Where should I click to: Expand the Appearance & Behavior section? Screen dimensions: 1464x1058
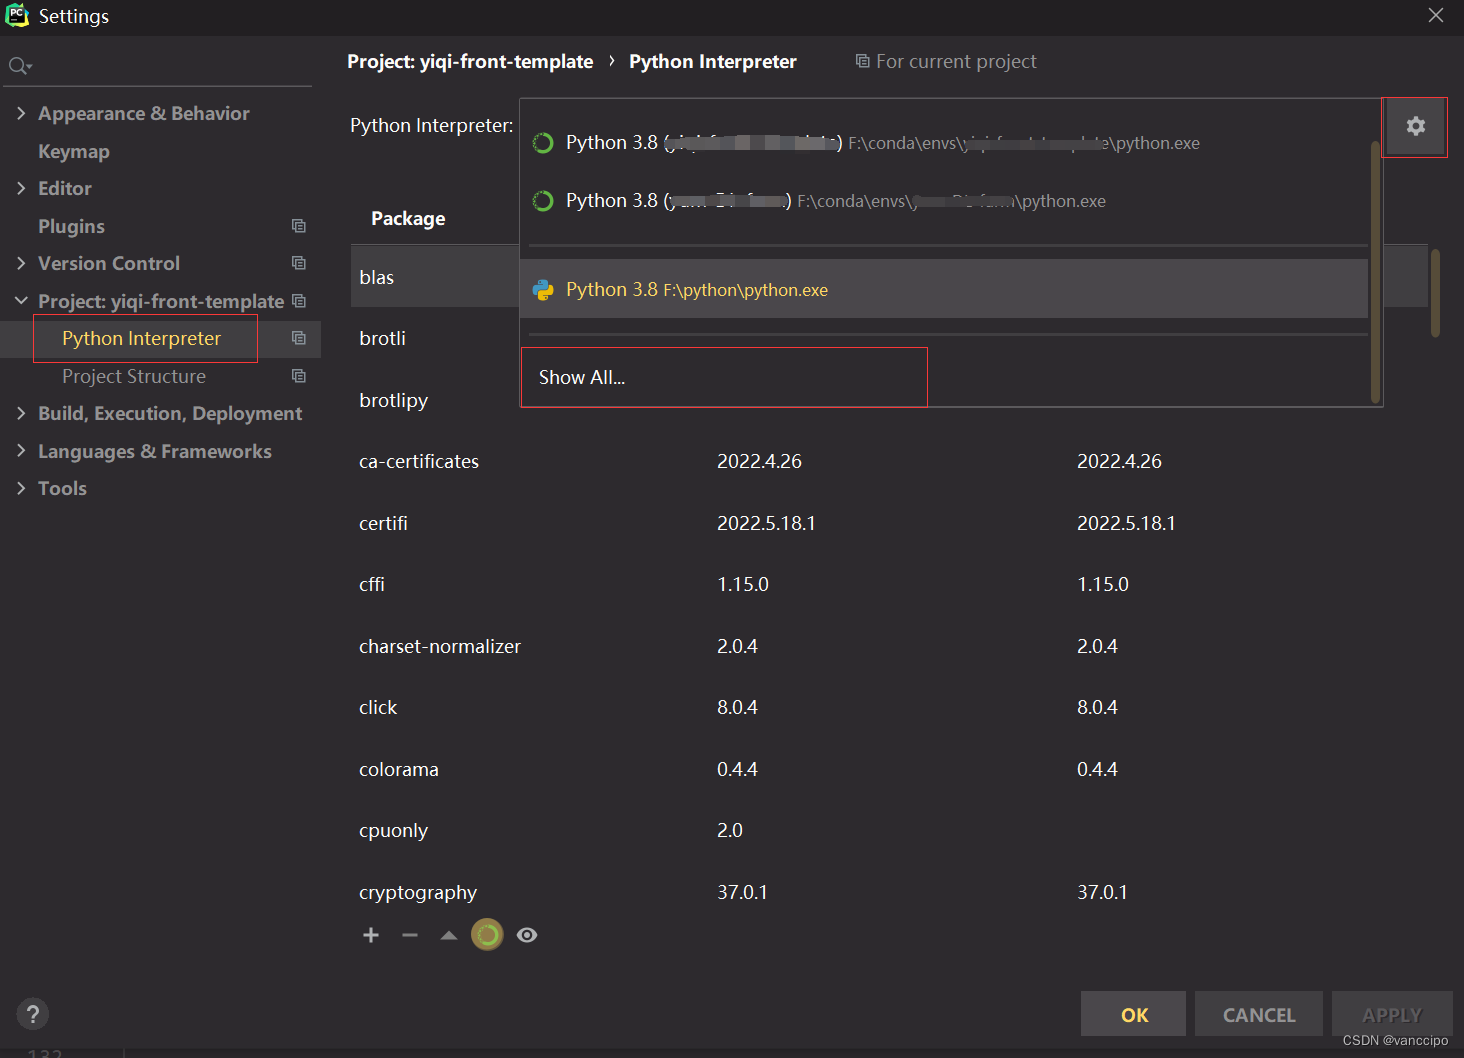point(21,113)
